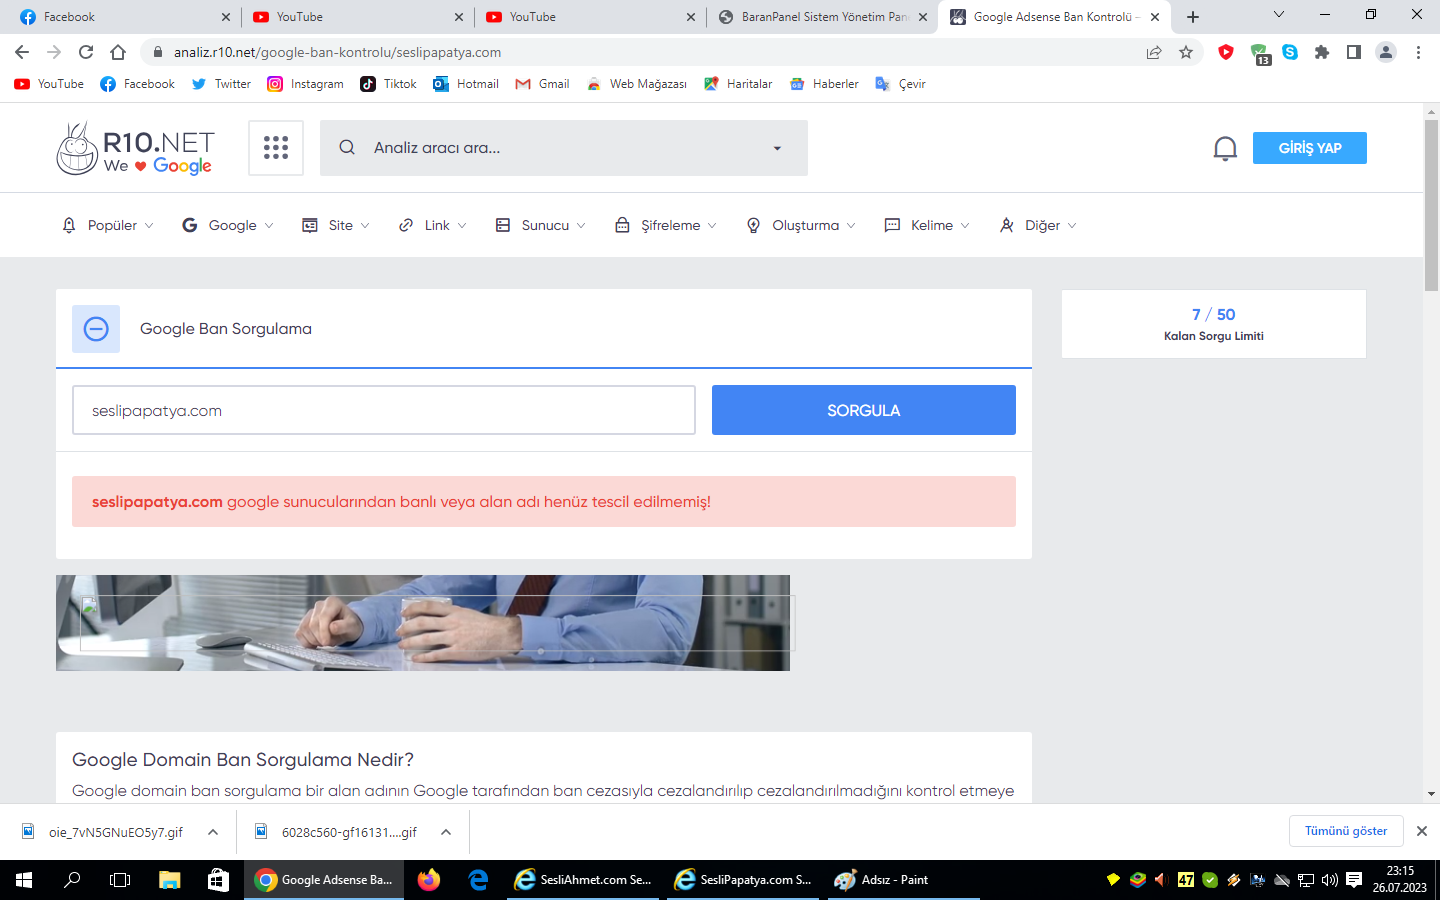Close the downloads bar
The height and width of the screenshot is (900, 1440).
1422,831
